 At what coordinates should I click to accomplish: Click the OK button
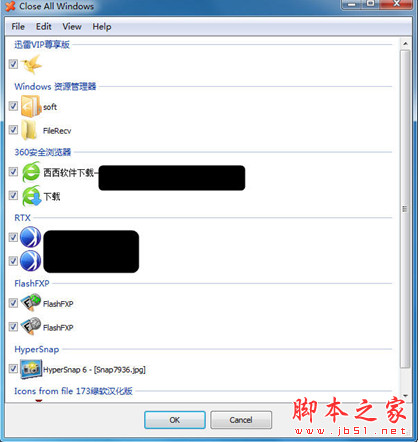tap(175, 420)
